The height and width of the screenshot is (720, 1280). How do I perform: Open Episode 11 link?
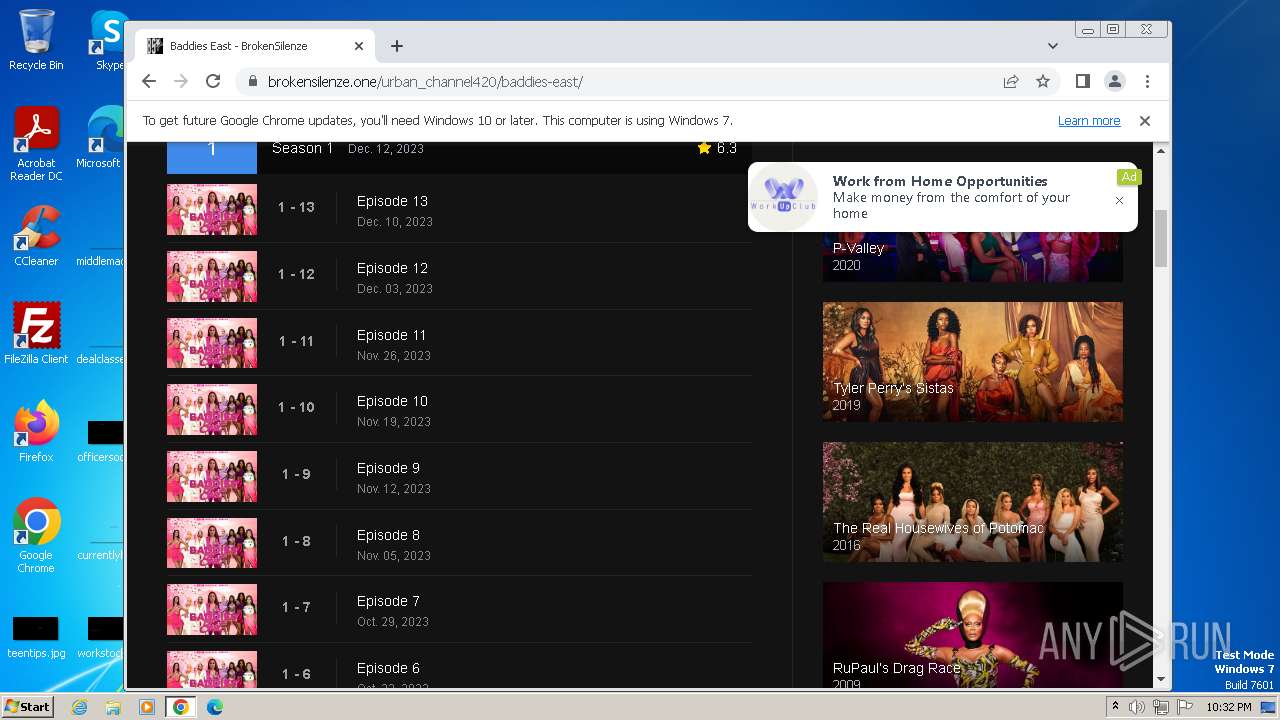[391, 335]
